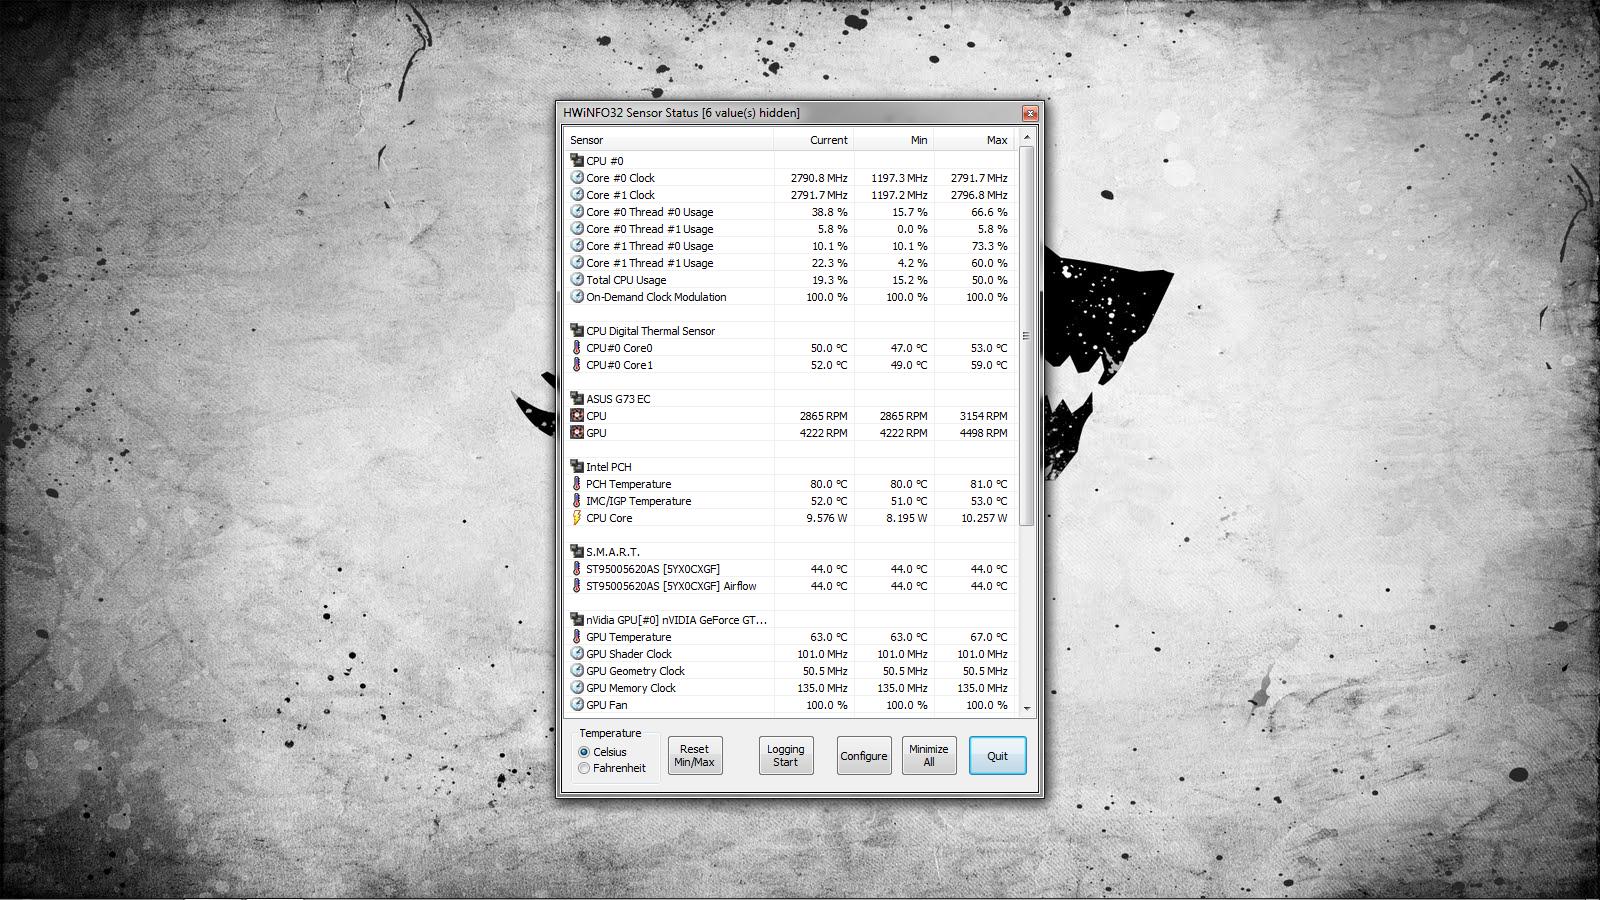Select the Core #1 Thread #1 Usage row
Image resolution: width=1600 pixels, height=900 pixels.
tap(790, 263)
